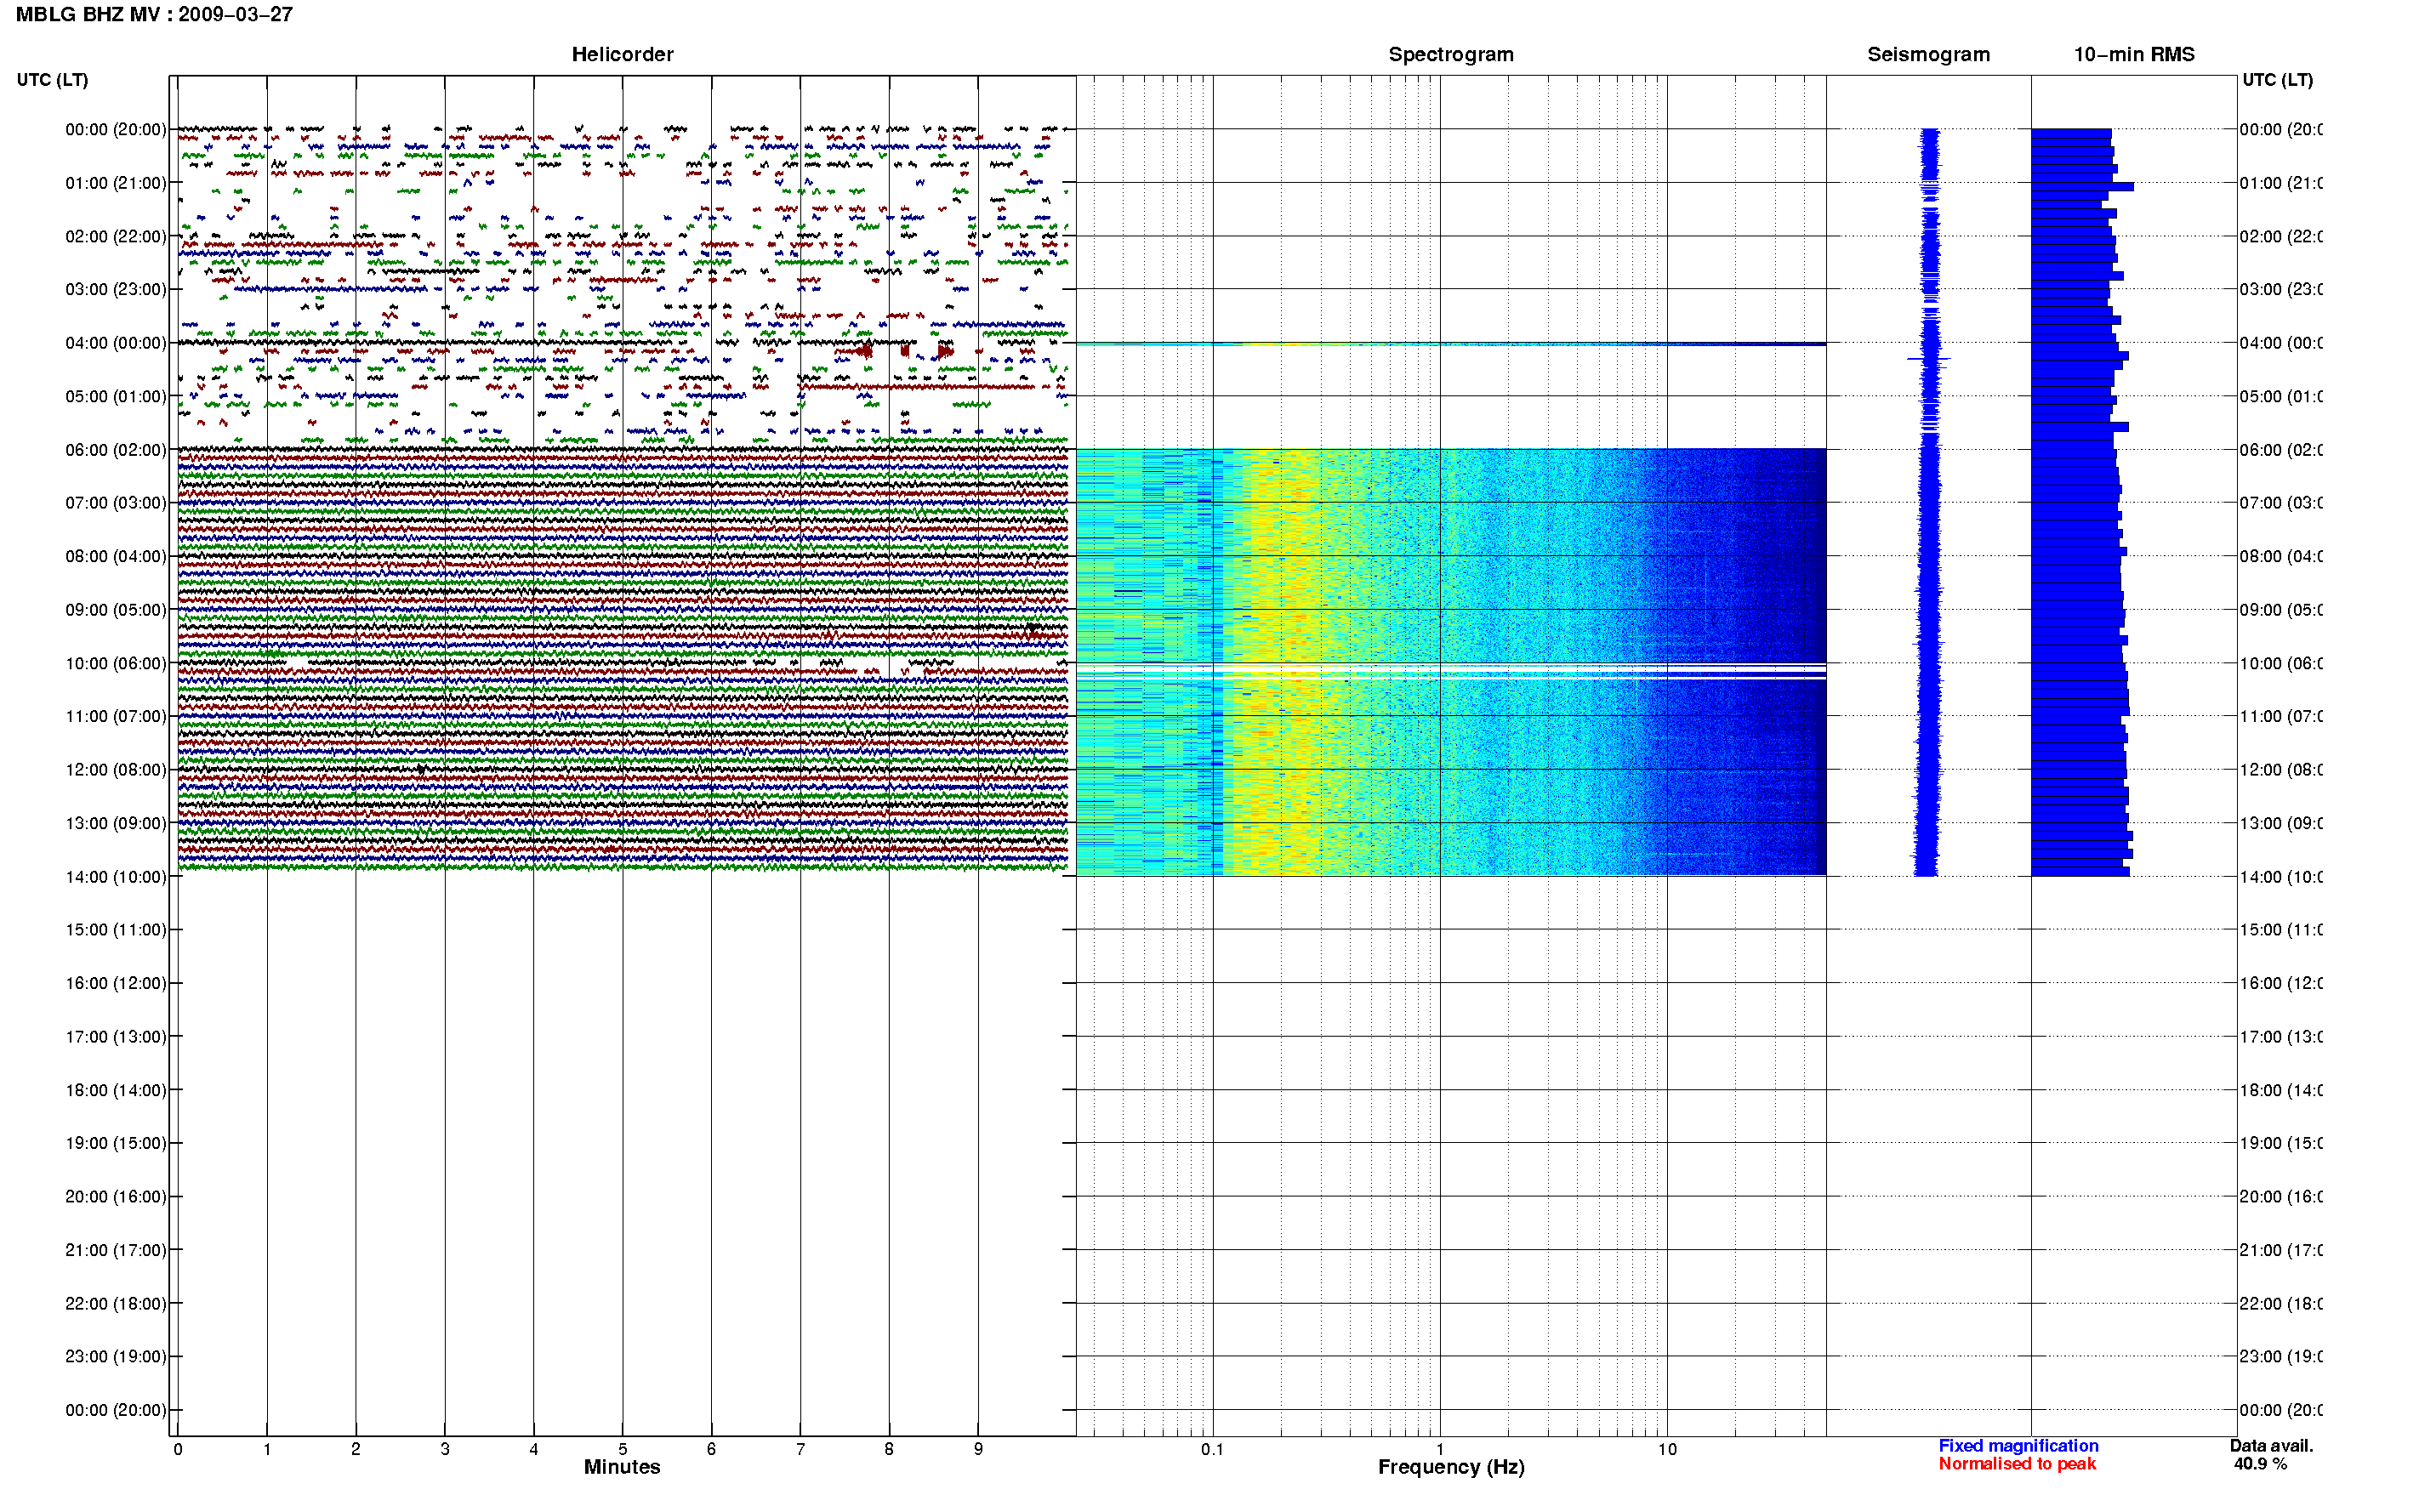Click the plot title 'MBLG BHZ MV : 2009-03-27'
The width and height of the screenshot is (2419, 1512).
pyautogui.click(x=154, y=15)
